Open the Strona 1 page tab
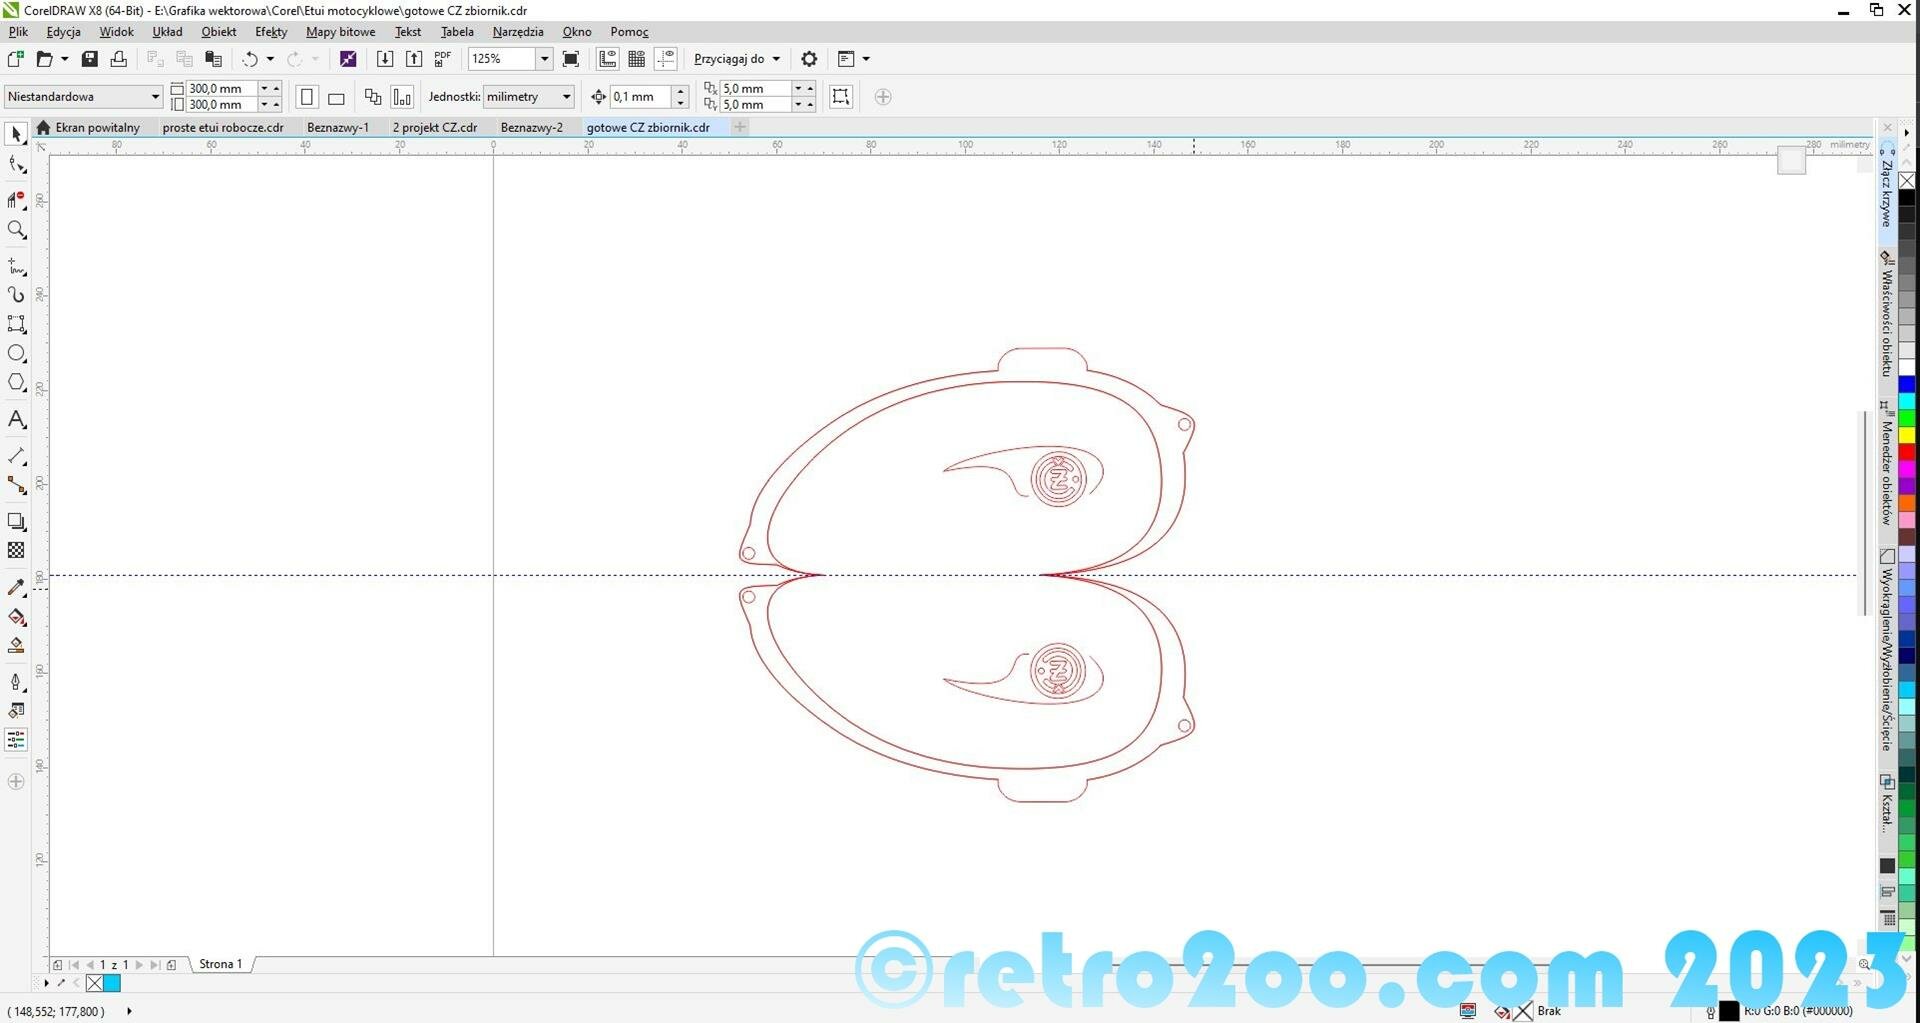1920x1023 pixels. pyautogui.click(x=220, y=964)
